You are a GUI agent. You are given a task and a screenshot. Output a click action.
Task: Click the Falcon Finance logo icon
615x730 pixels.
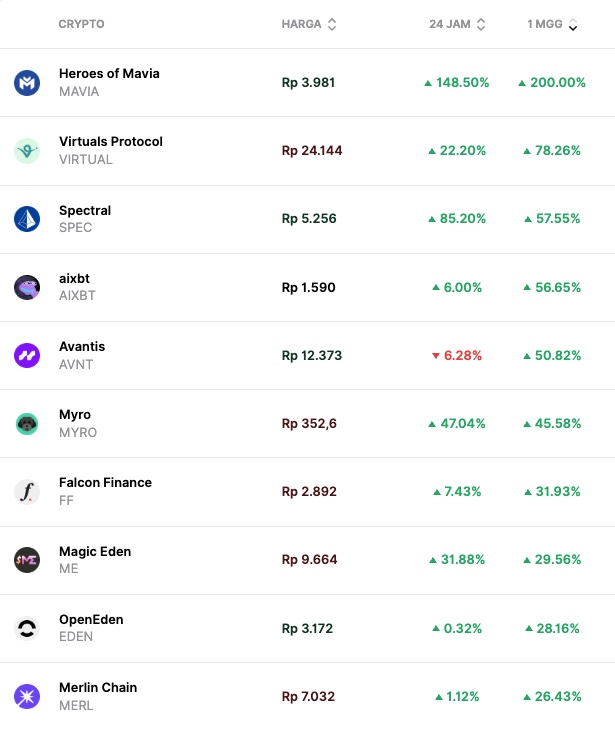(27, 492)
